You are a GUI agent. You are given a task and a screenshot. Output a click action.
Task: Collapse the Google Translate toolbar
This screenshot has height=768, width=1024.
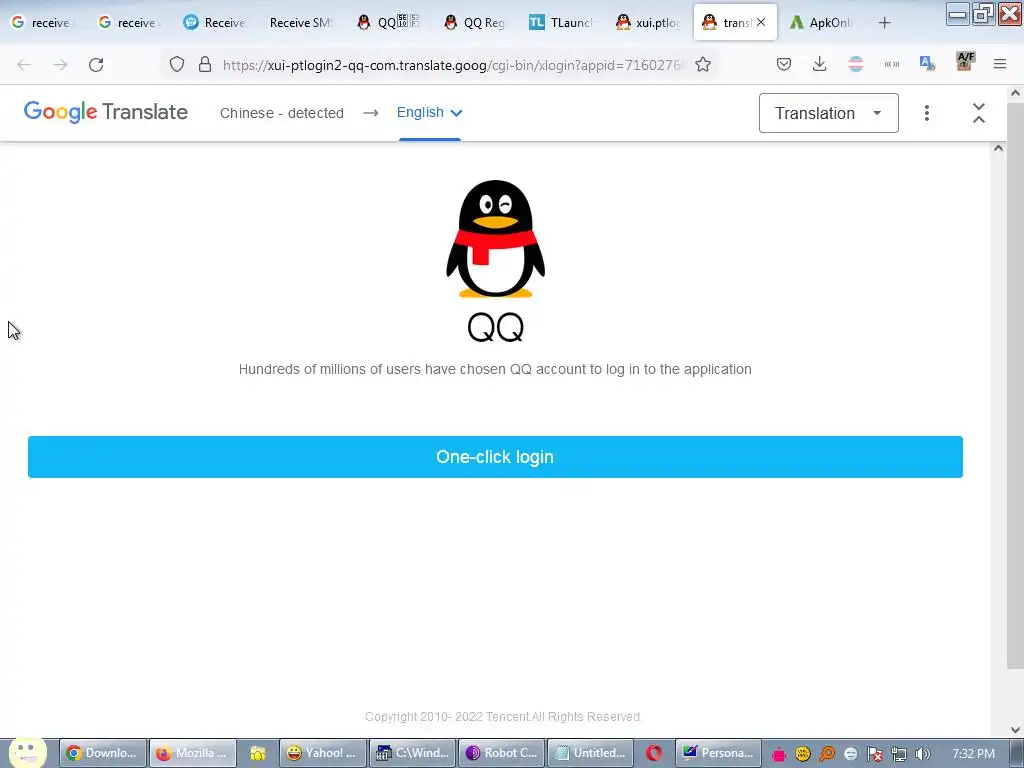point(978,113)
